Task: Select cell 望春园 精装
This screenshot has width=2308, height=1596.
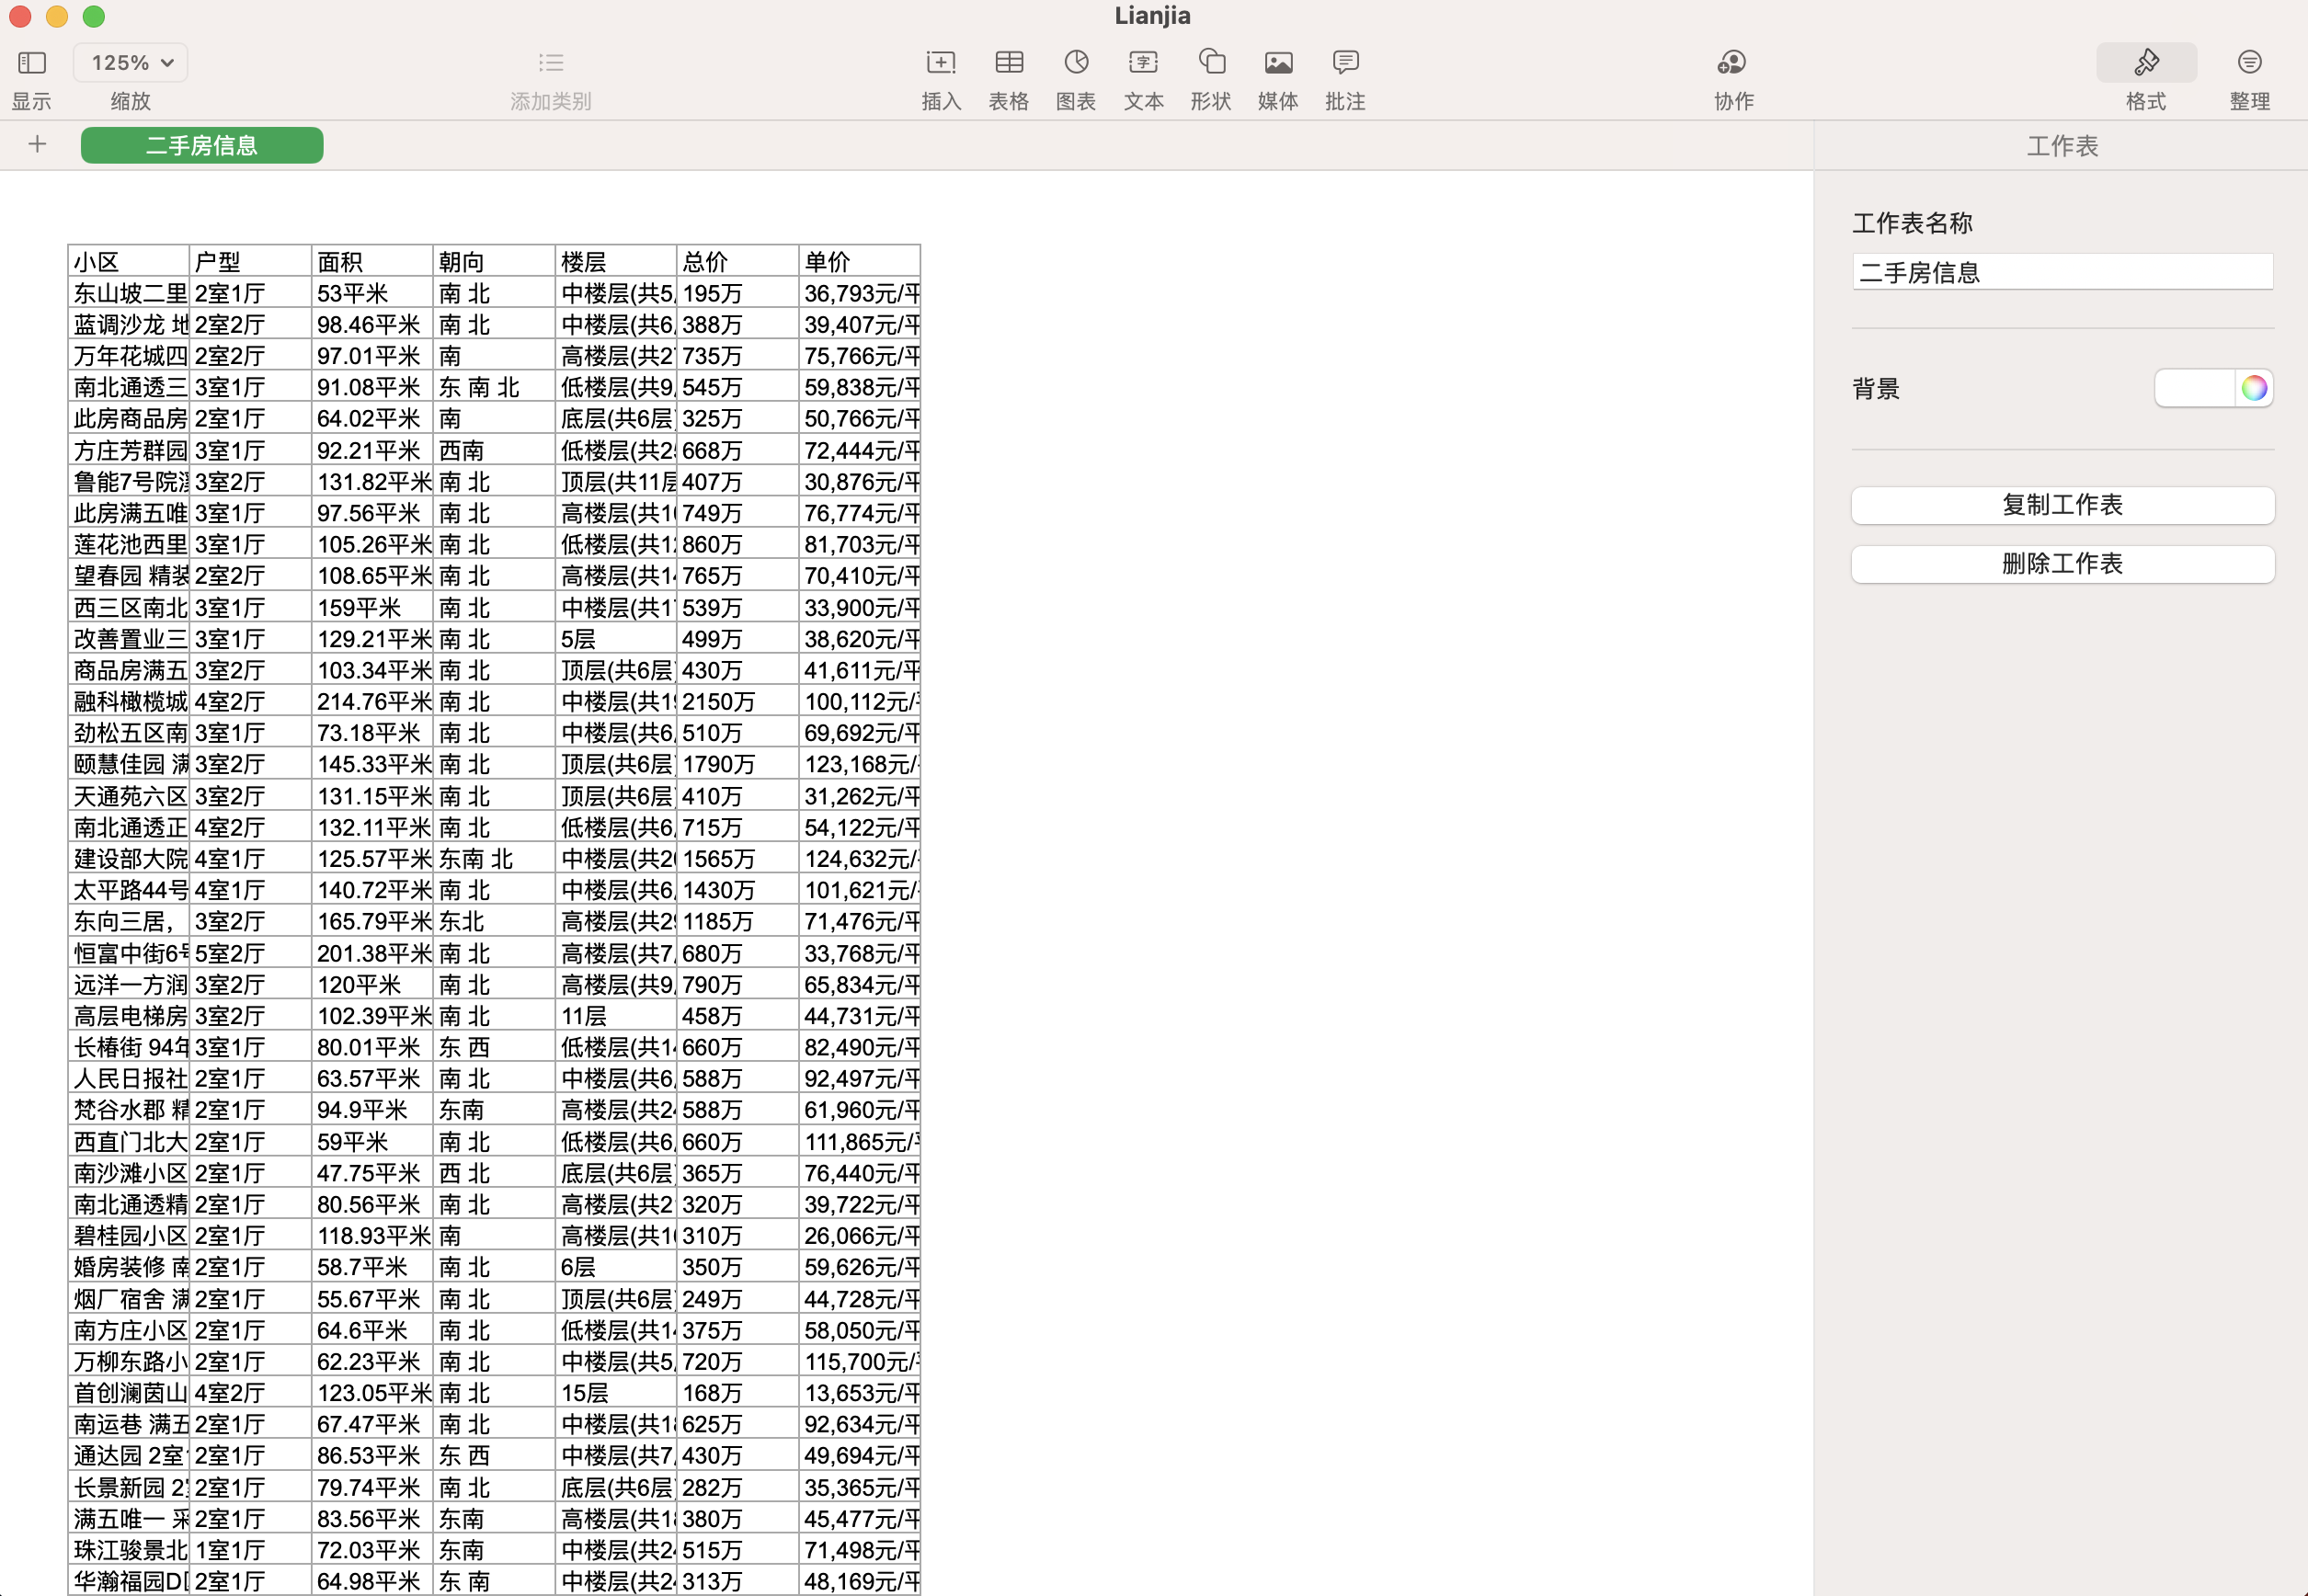Action: [129, 575]
